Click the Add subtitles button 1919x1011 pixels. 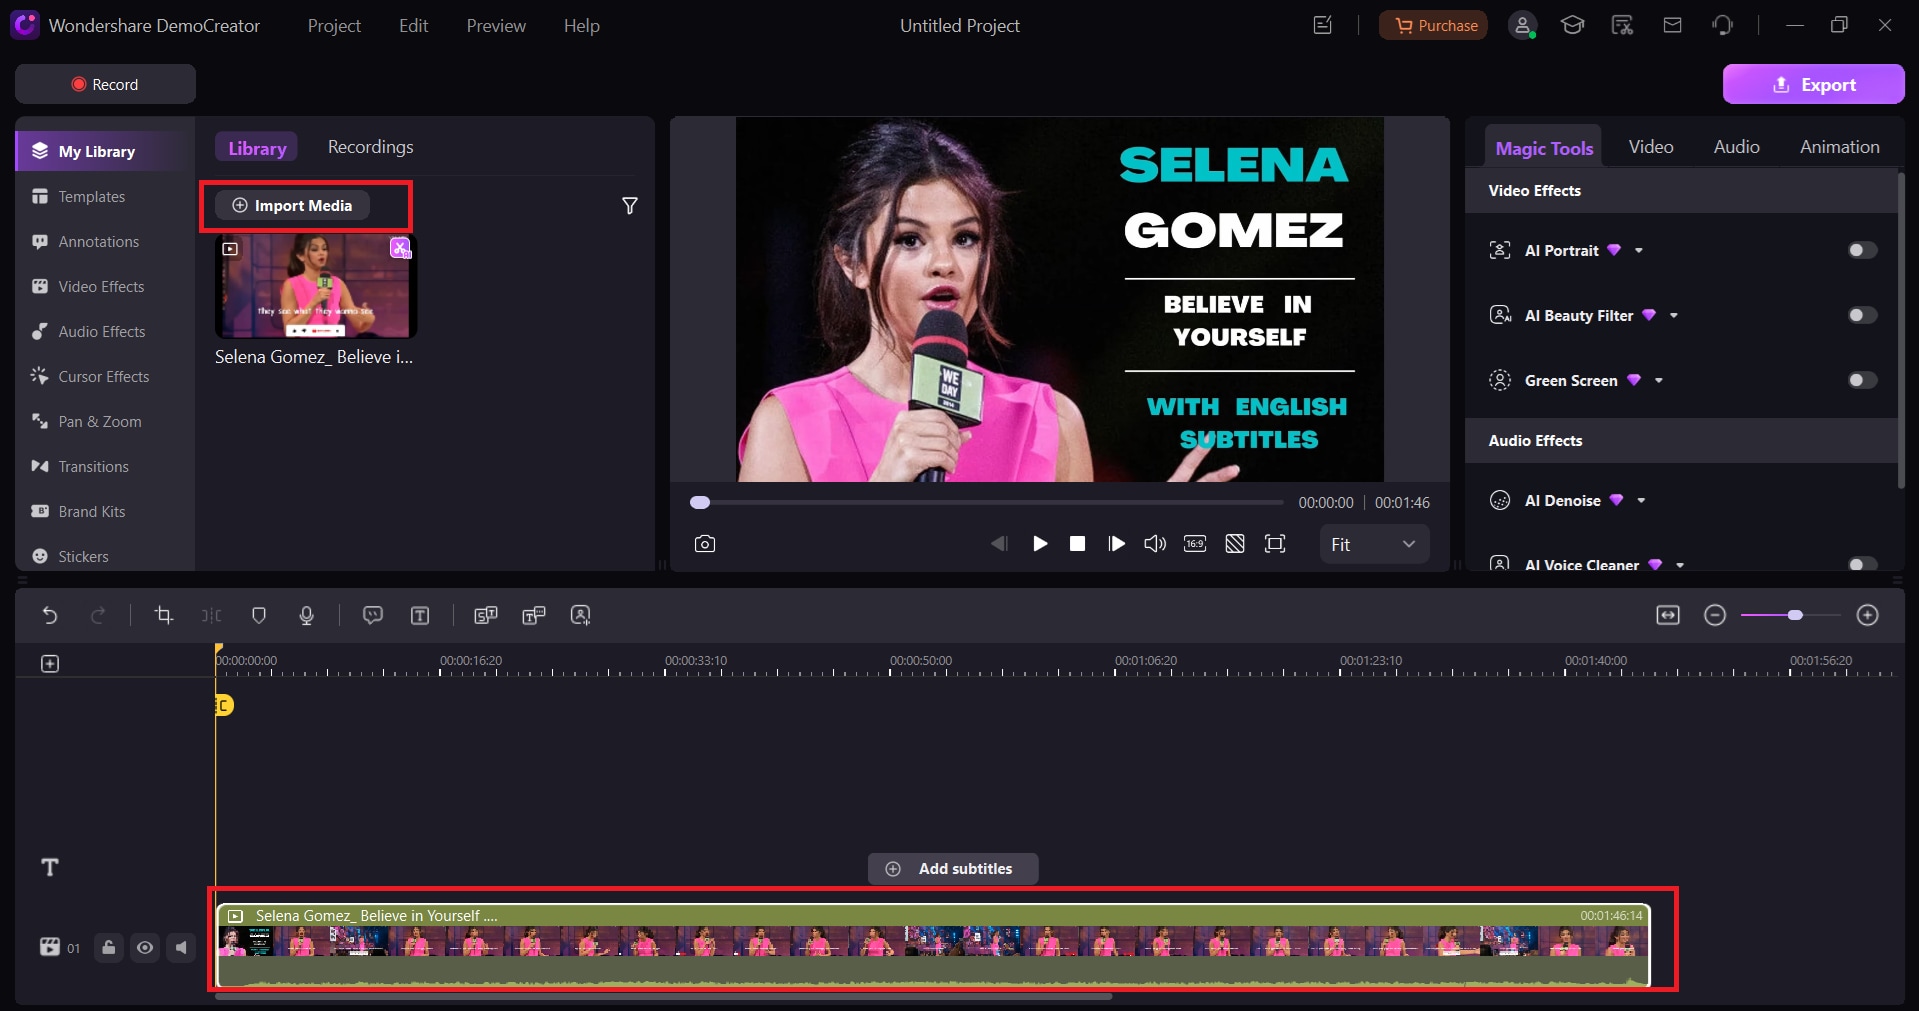[x=953, y=869]
